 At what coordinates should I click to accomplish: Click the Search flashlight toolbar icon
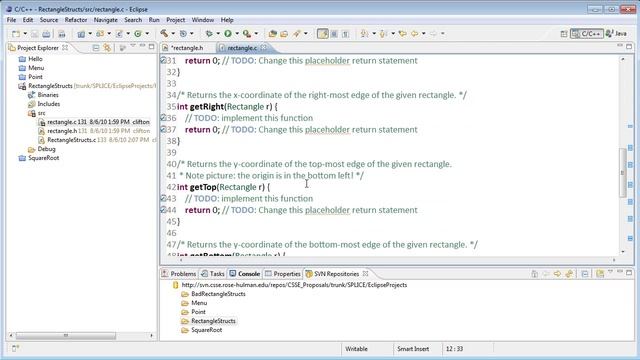pyautogui.click(x=297, y=33)
